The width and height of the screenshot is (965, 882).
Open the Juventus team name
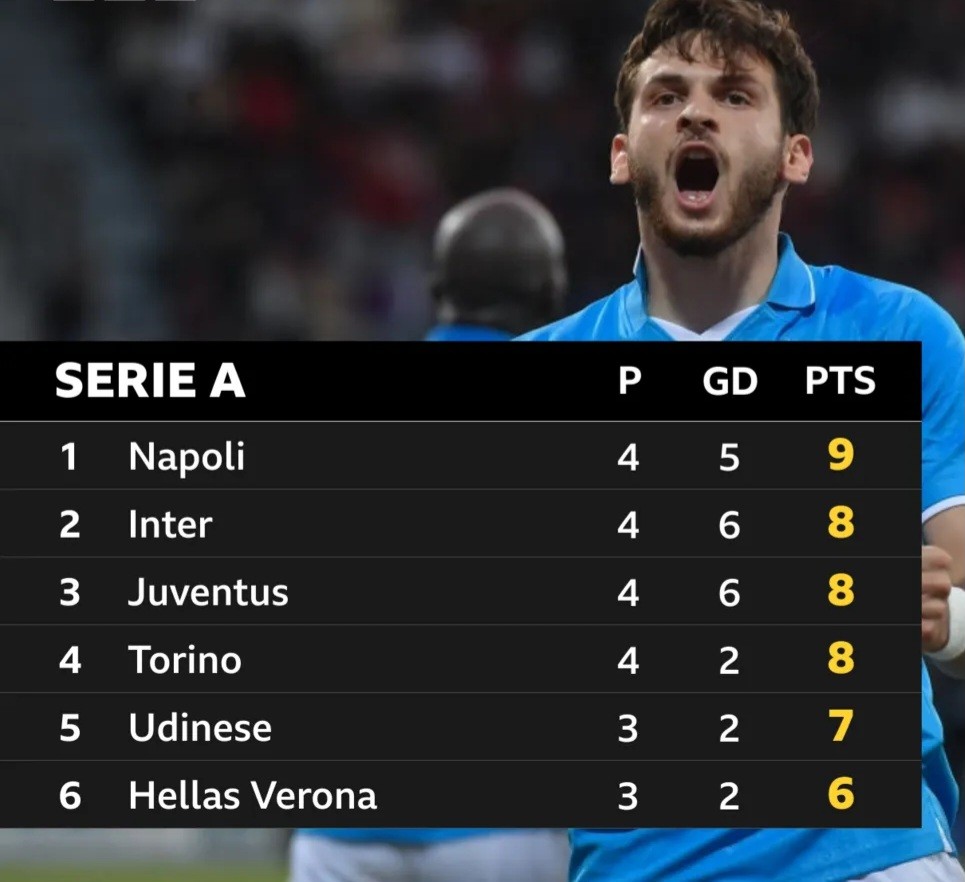208,592
